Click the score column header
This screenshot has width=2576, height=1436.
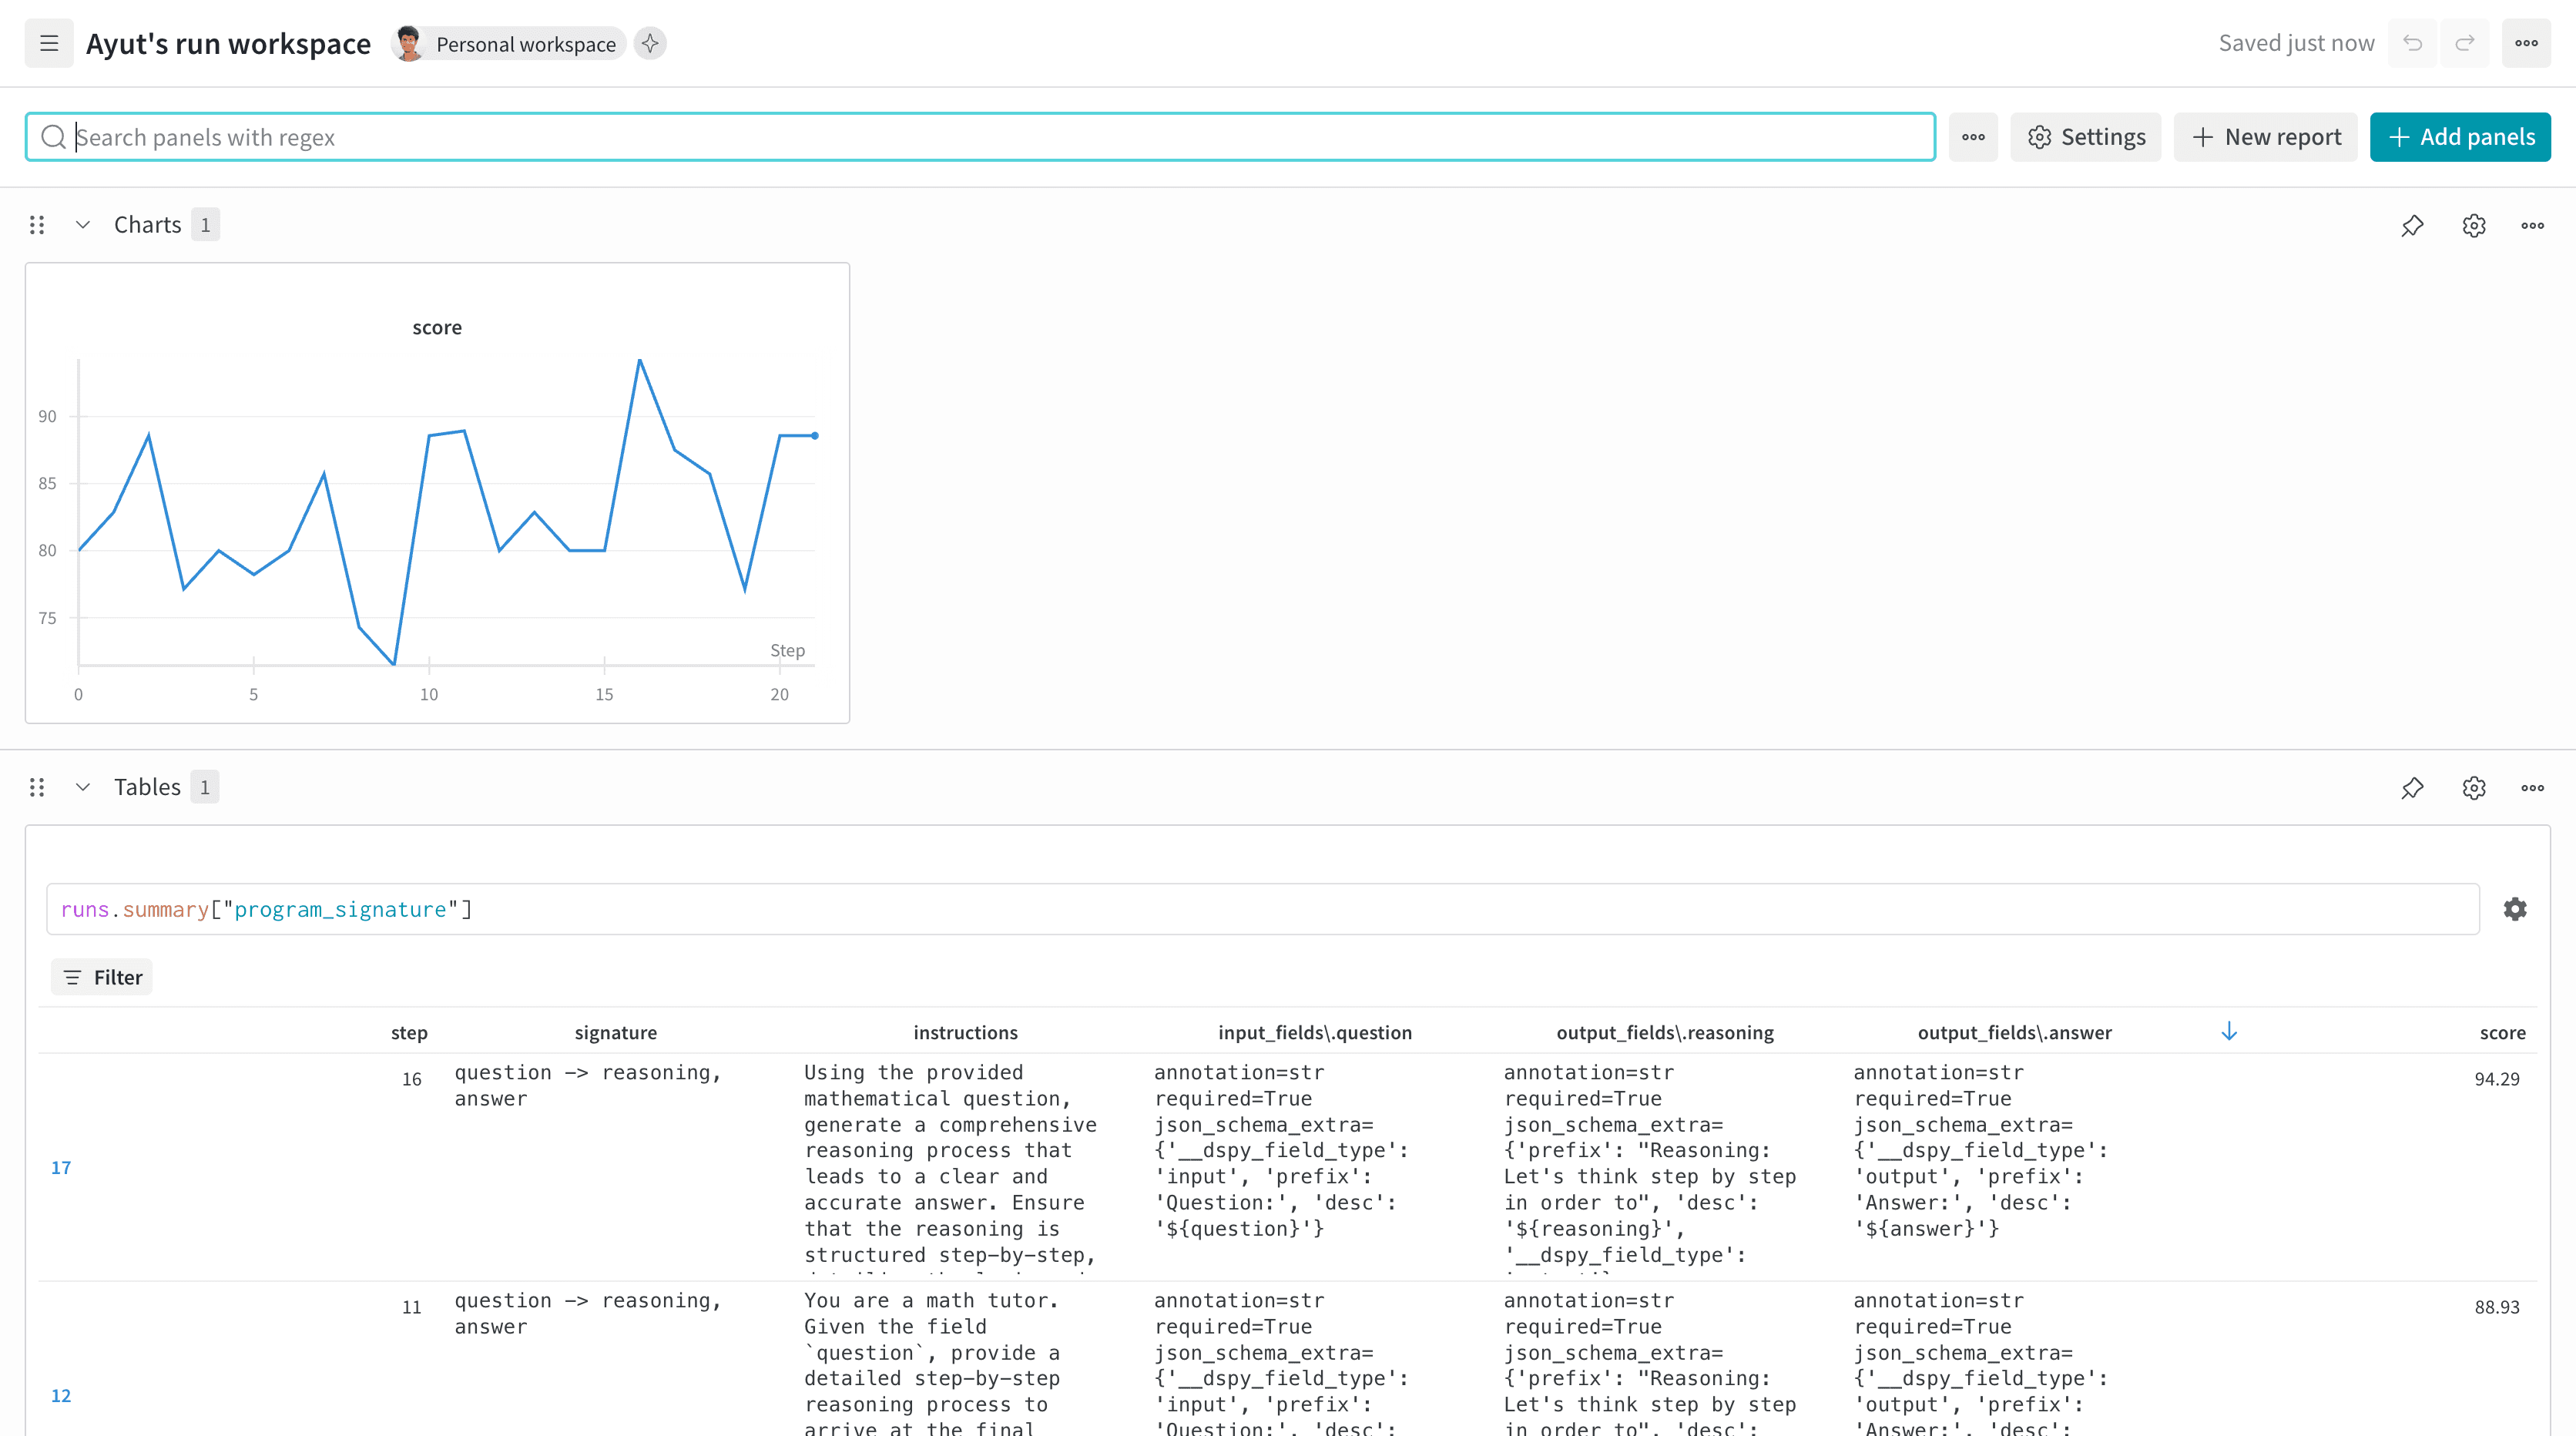(2502, 1032)
